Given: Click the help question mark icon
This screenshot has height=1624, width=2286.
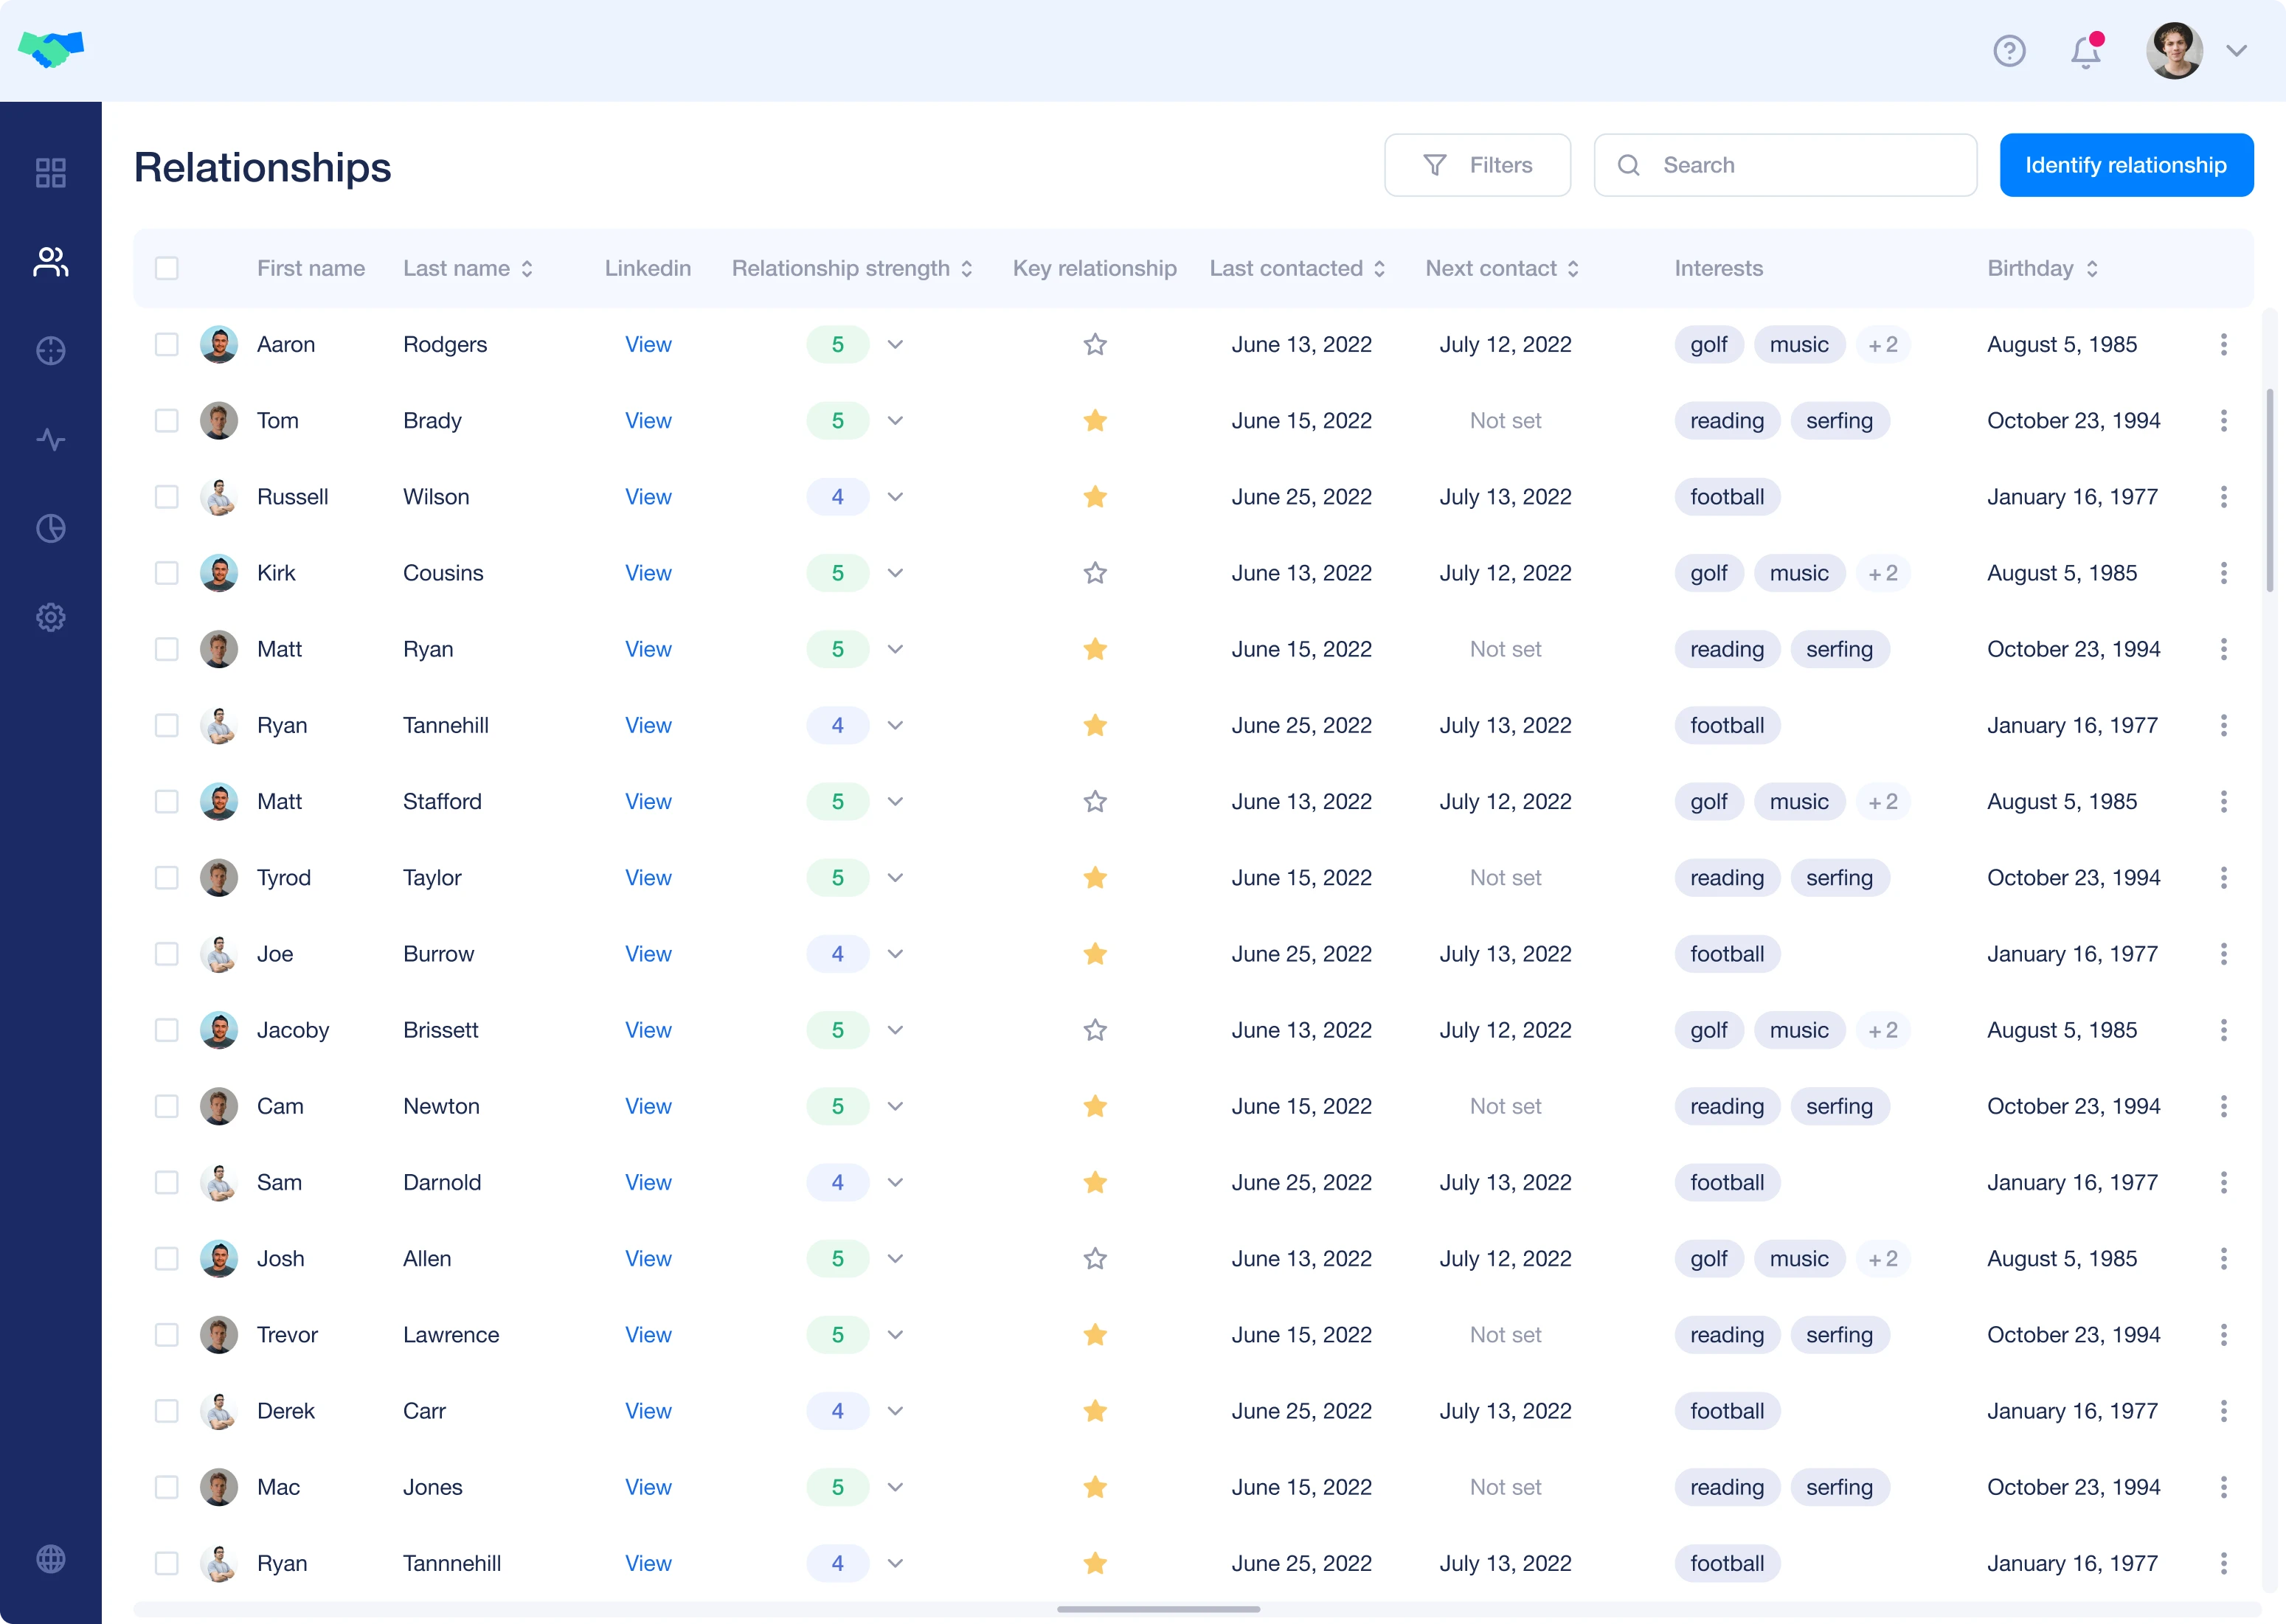Looking at the screenshot, I should [2009, 51].
